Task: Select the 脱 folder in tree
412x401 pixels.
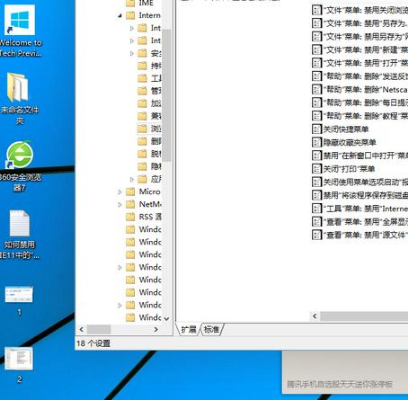Action: tap(149, 154)
